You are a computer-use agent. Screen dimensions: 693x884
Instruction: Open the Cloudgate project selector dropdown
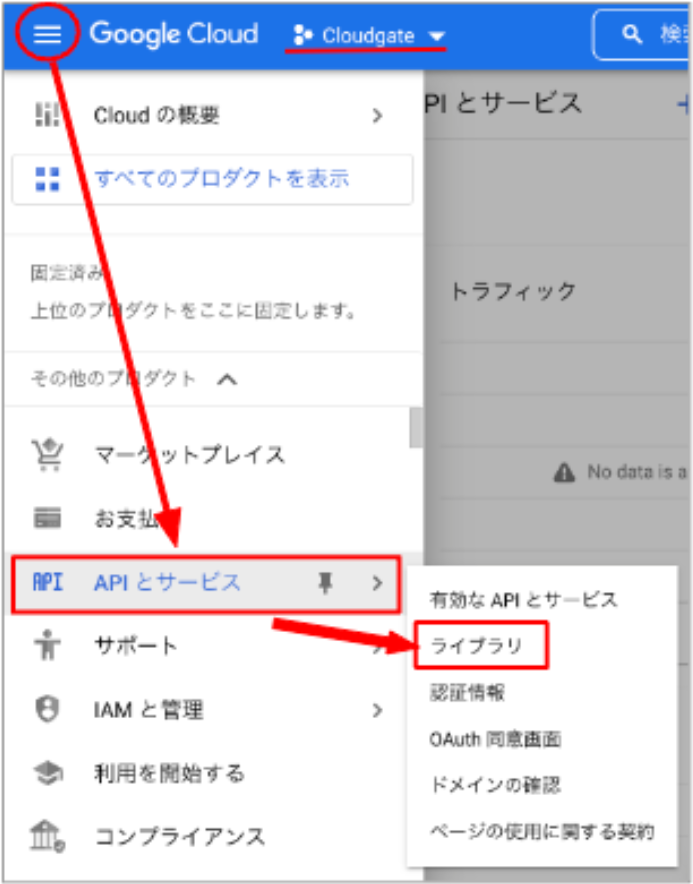point(369,36)
